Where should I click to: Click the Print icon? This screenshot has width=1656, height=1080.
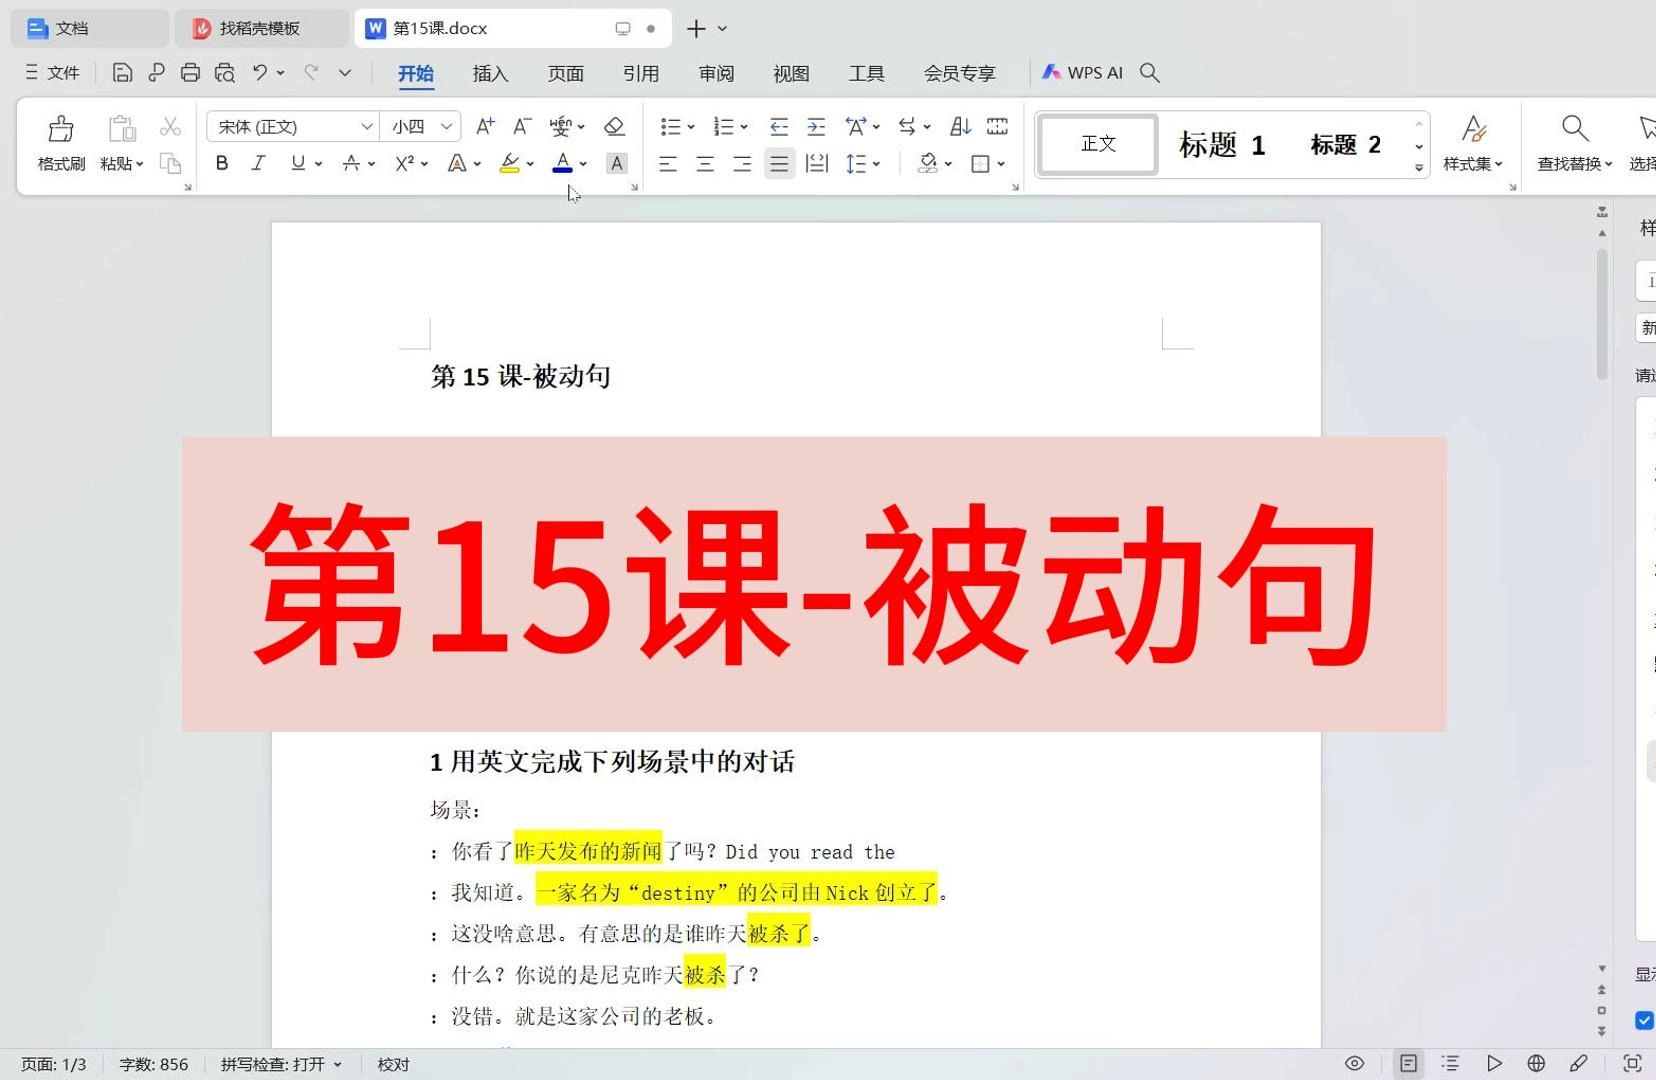pos(190,72)
